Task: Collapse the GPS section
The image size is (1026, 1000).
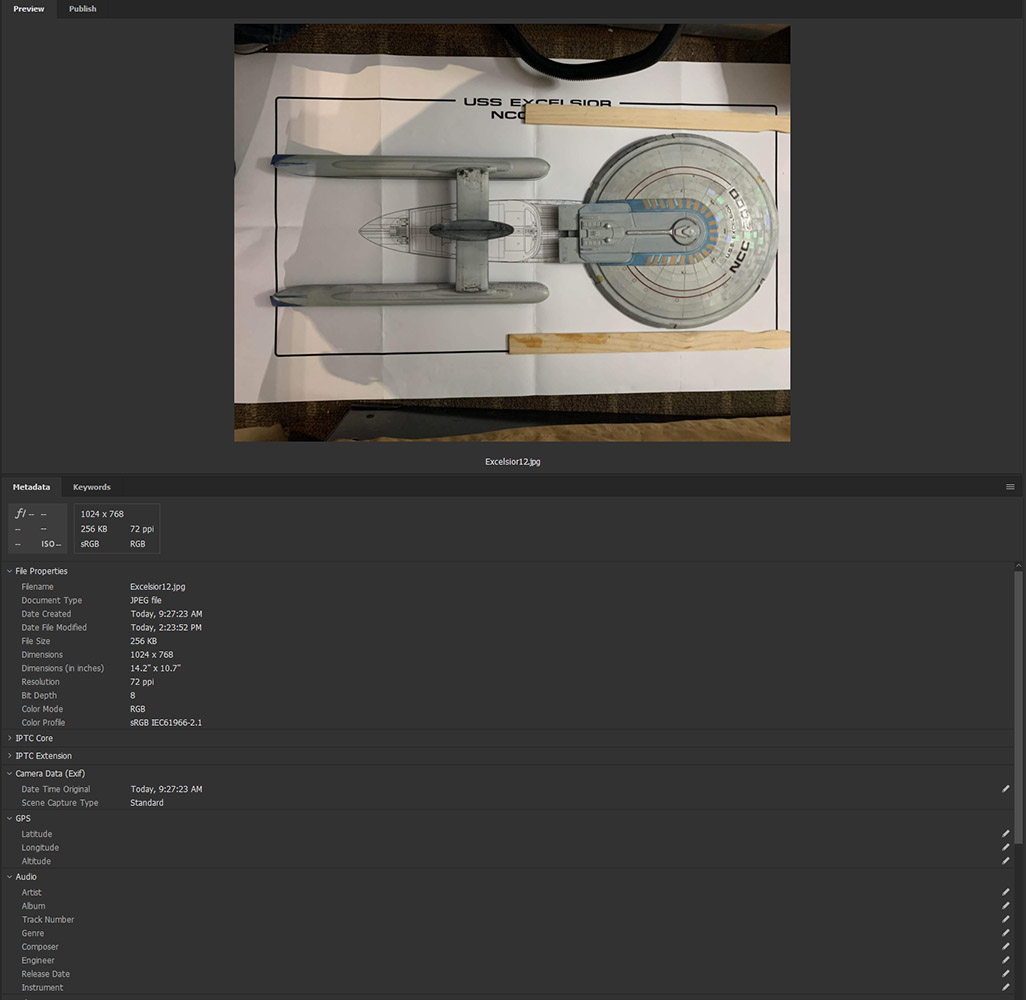Action: pos(10,818)
